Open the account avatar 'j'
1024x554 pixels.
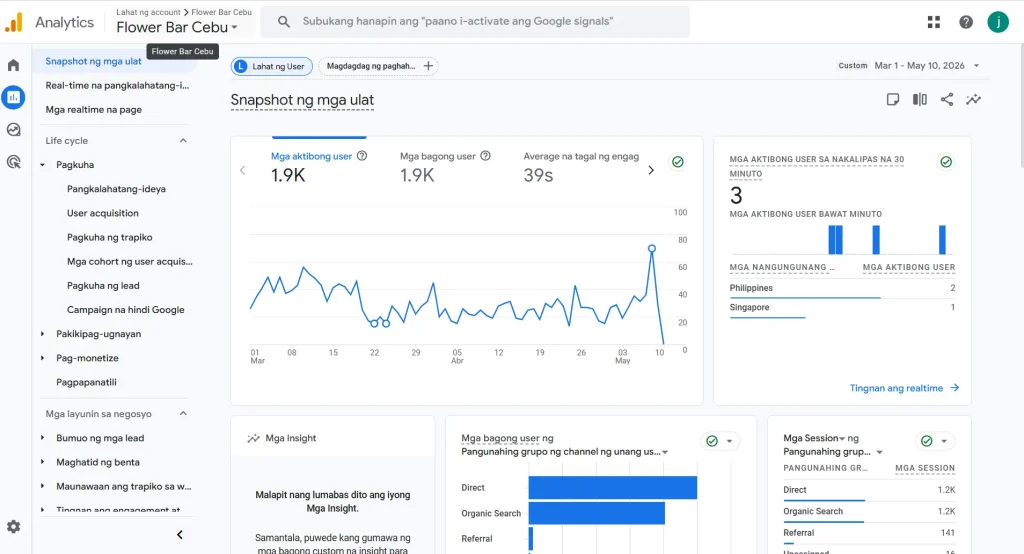coord(998,22)
